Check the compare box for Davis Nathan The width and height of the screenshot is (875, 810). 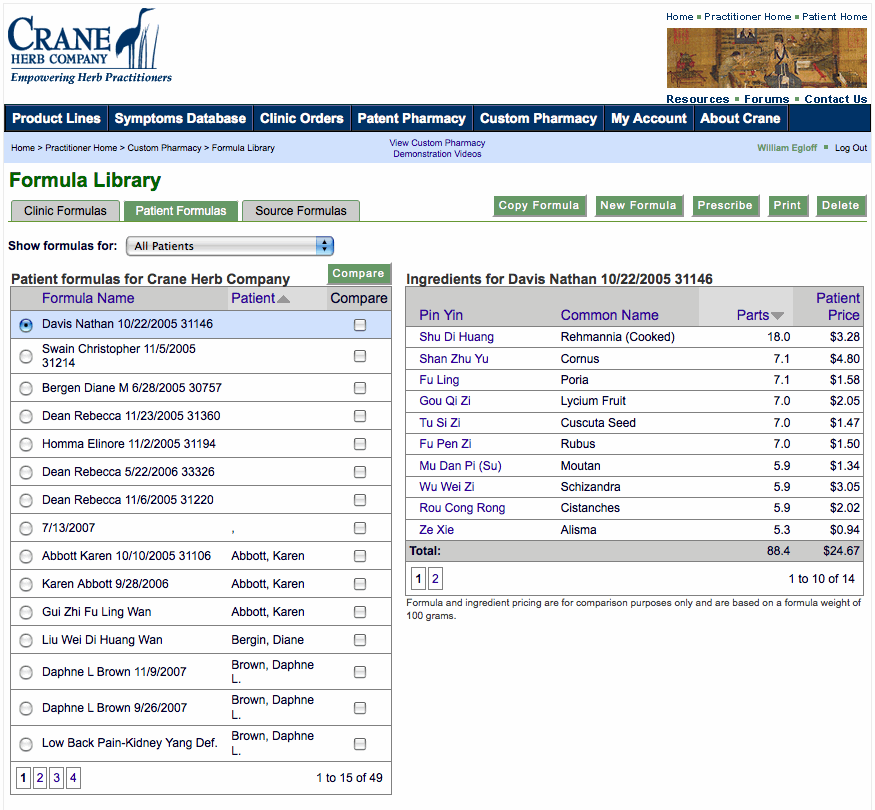pyautogui.click(x=360, y=325)
